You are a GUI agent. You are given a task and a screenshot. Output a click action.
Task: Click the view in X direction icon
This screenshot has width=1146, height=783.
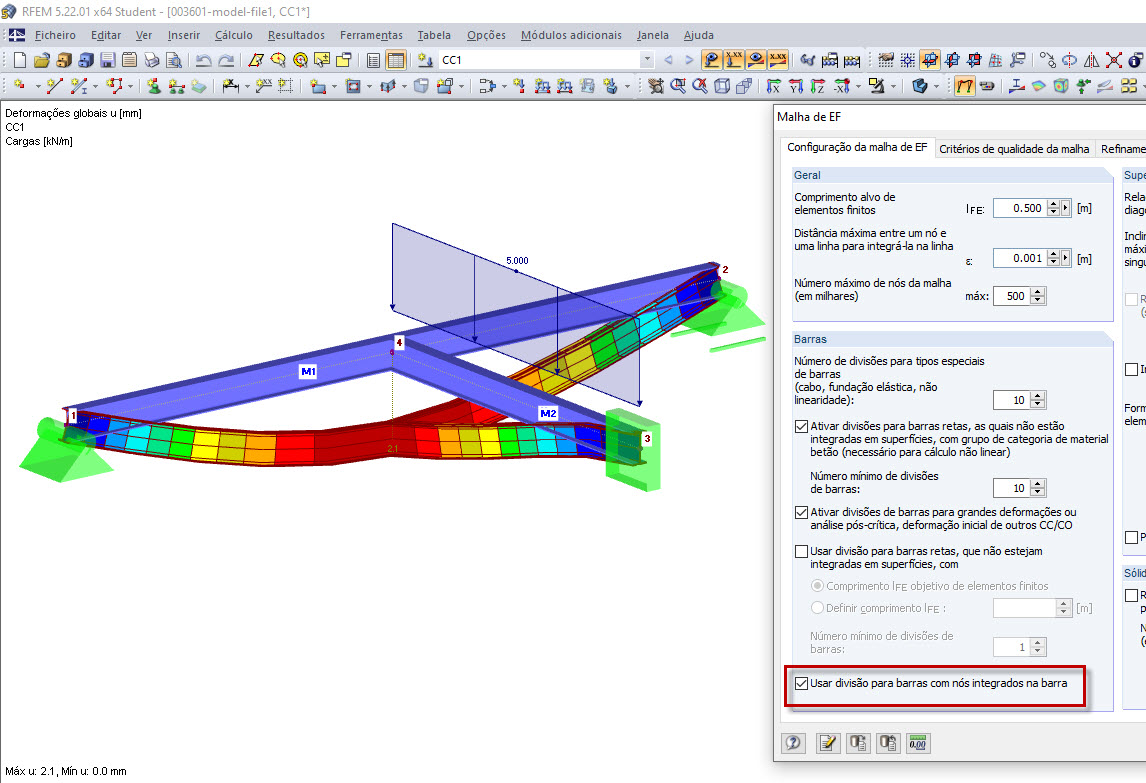[774, 86]
